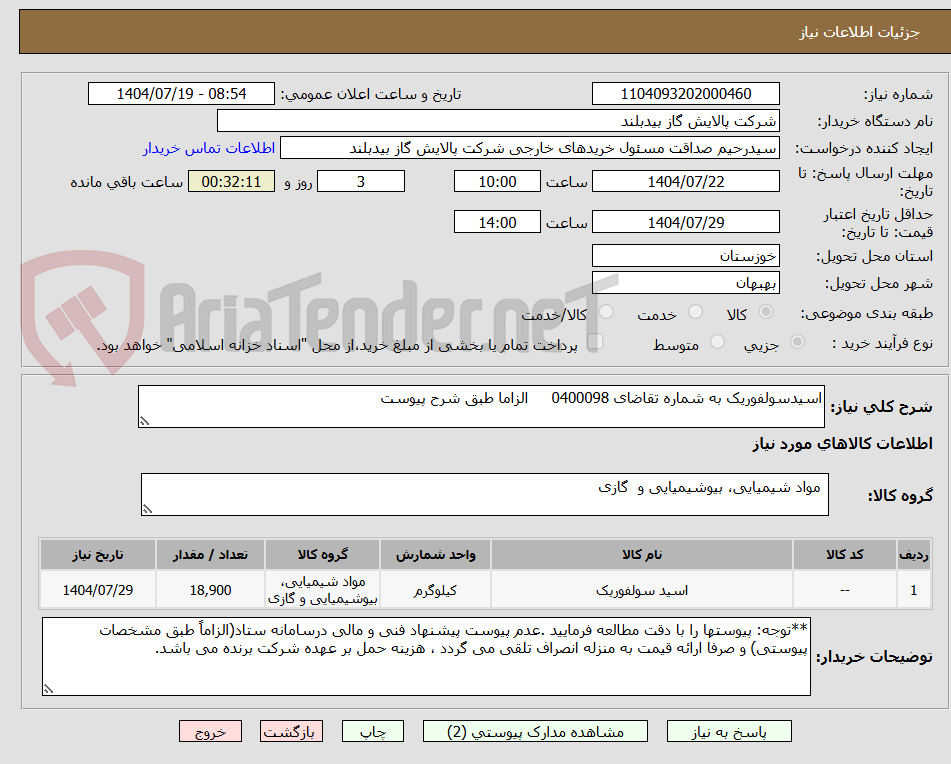The image size is (951, 764).
Task: Open the بهبهان city field
Action: pos(686,283)
